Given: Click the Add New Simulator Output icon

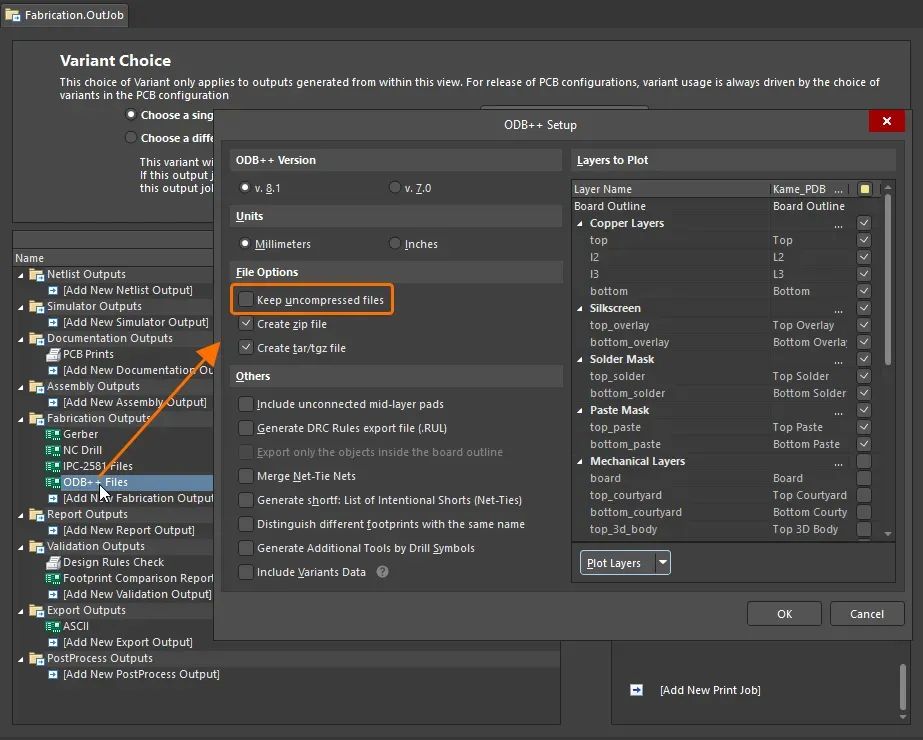Looking at the screenshot, I should pyautogui.click(x=53, y=323).
